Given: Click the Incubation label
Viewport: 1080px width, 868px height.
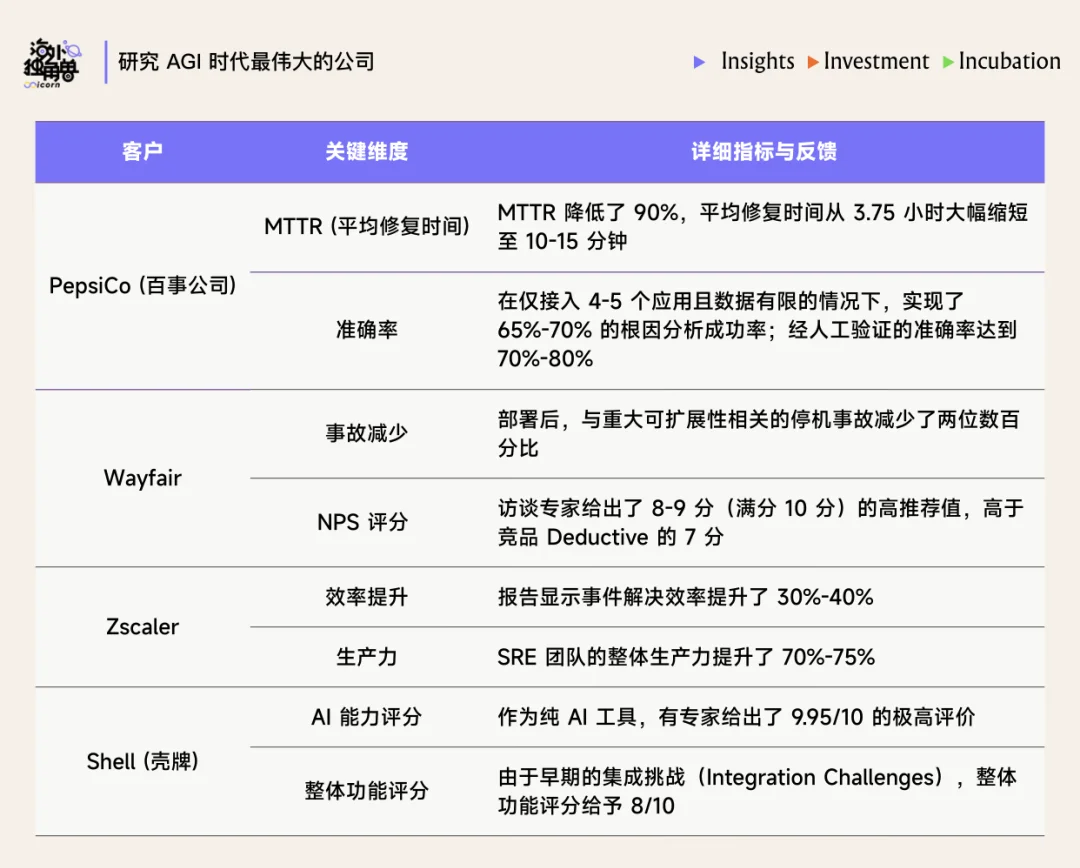Looking at the screenshot, I should tap(1009, 61).
